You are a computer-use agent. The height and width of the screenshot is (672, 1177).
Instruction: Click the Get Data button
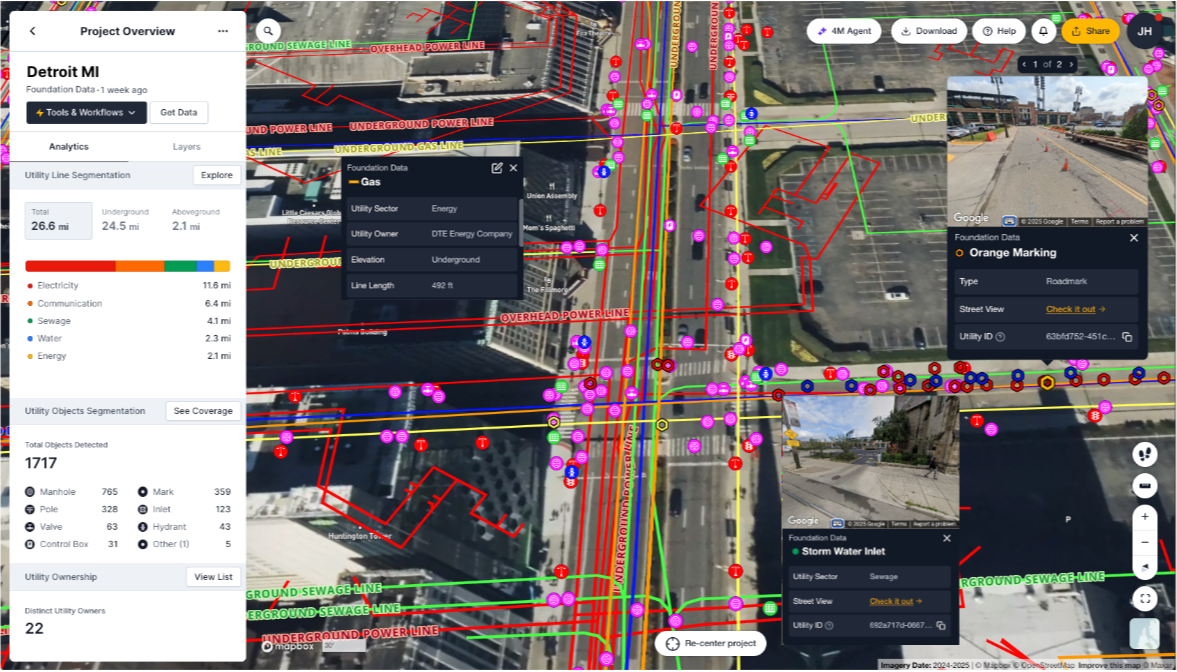pos(179,113)
